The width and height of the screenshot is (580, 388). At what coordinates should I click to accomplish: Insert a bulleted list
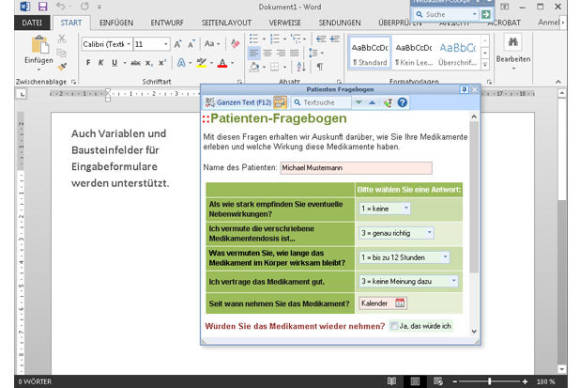pos(254,38)
